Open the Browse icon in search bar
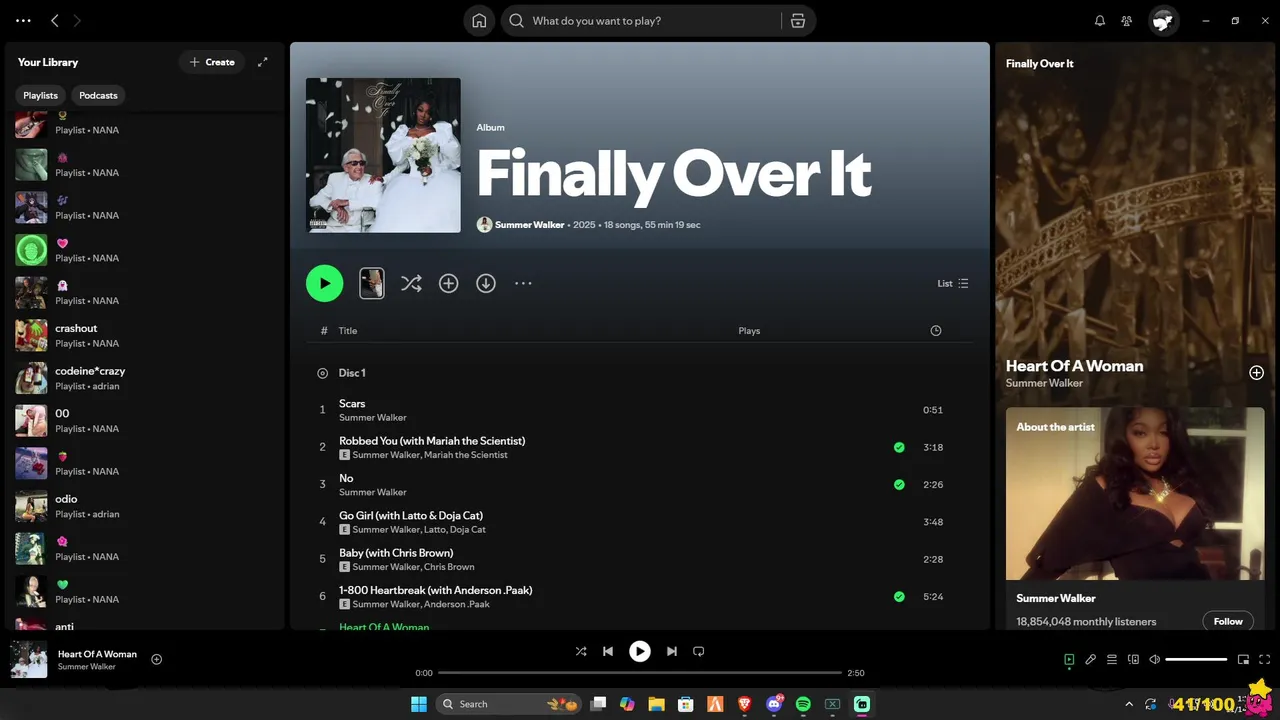 [x=797, y=20]
